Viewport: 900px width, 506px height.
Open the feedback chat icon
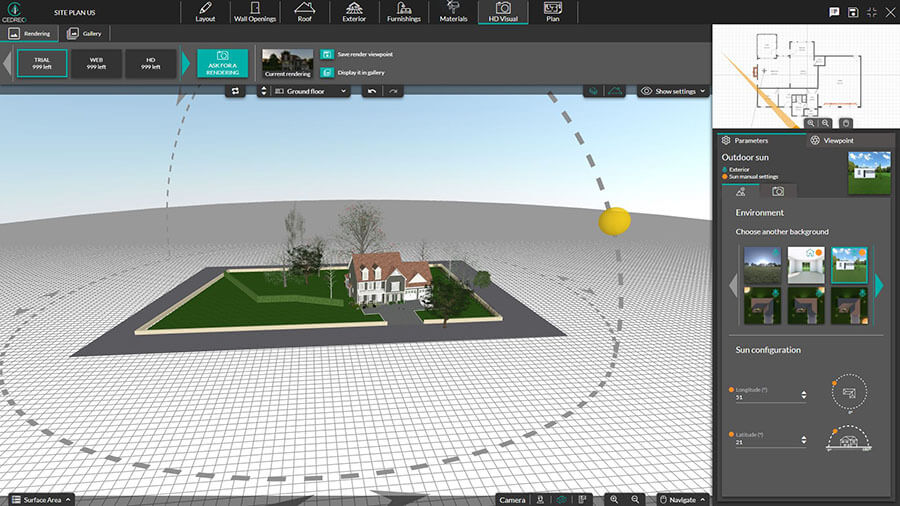[834, 12]
